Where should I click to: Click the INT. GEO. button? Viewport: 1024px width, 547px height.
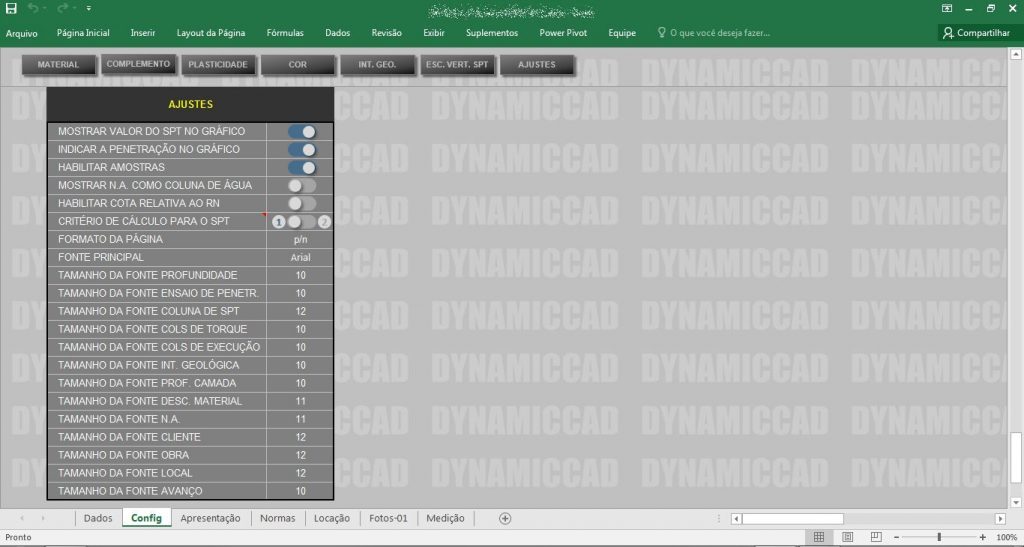click(x=377, y=65)
